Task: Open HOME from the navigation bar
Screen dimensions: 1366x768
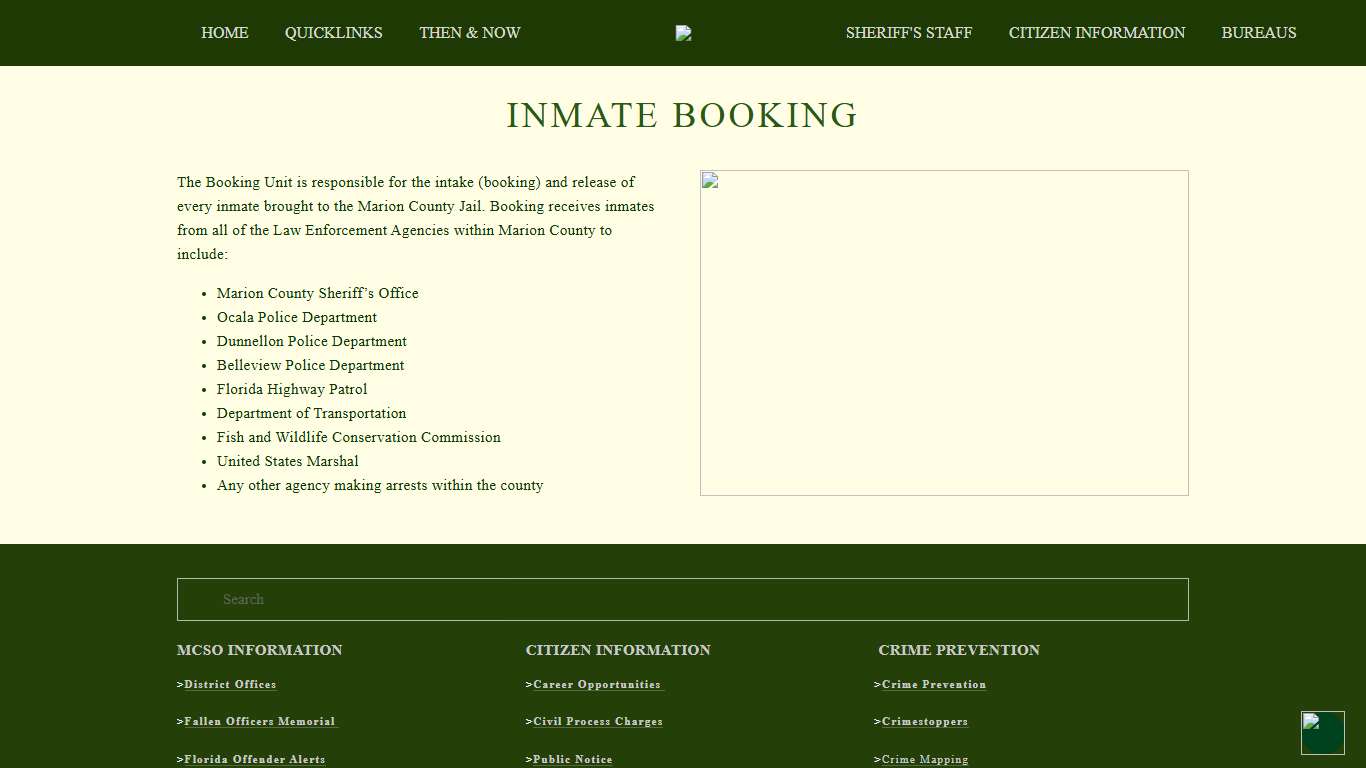Action: 224,33
